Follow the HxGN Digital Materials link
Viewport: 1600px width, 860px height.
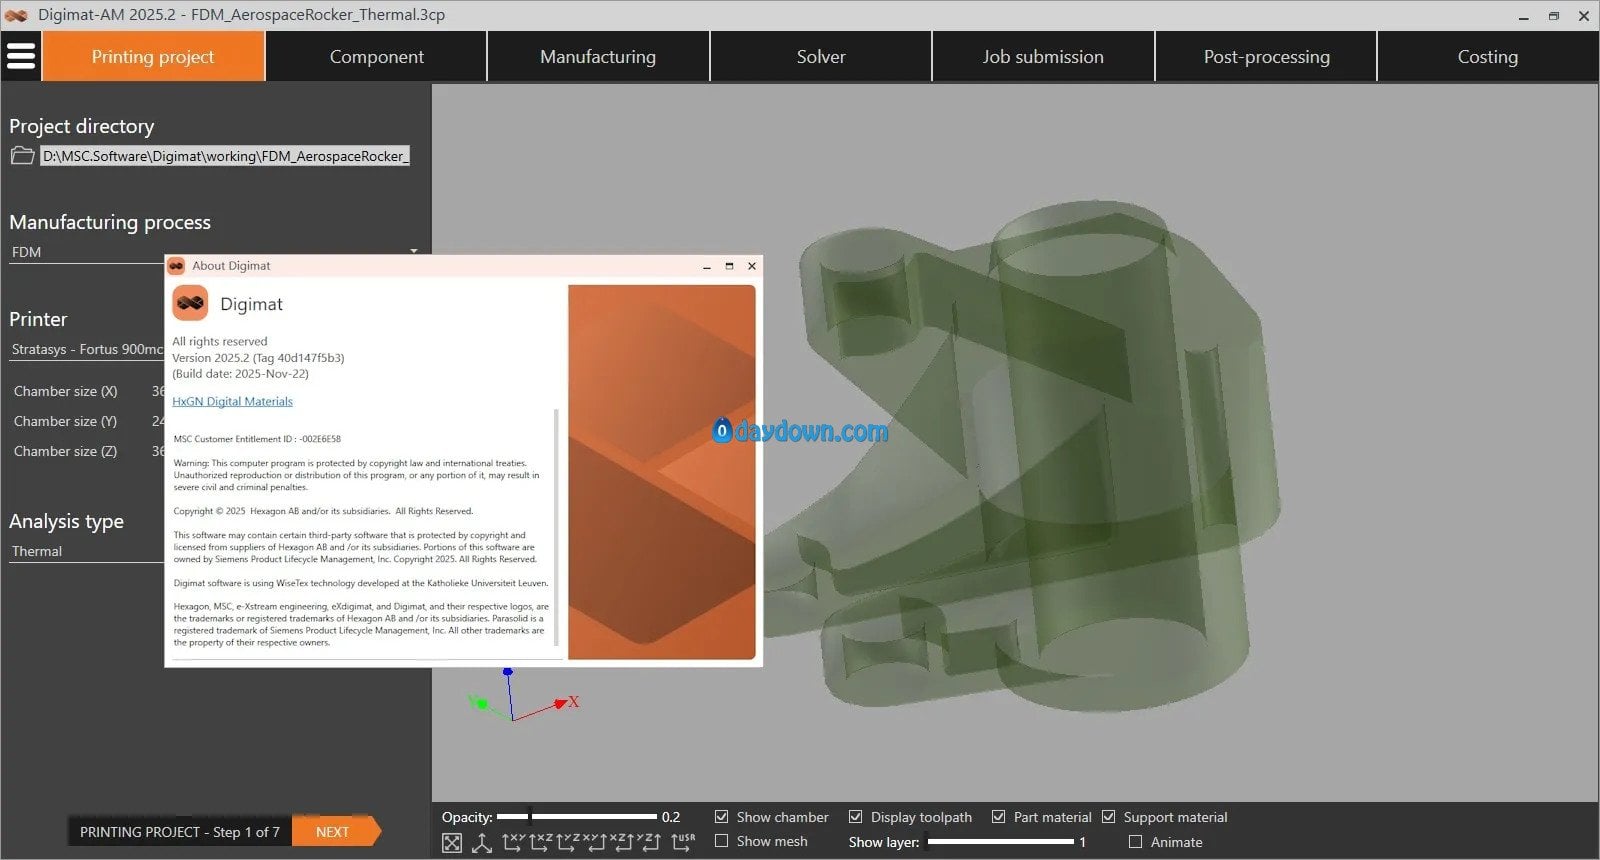pos(232,401)
